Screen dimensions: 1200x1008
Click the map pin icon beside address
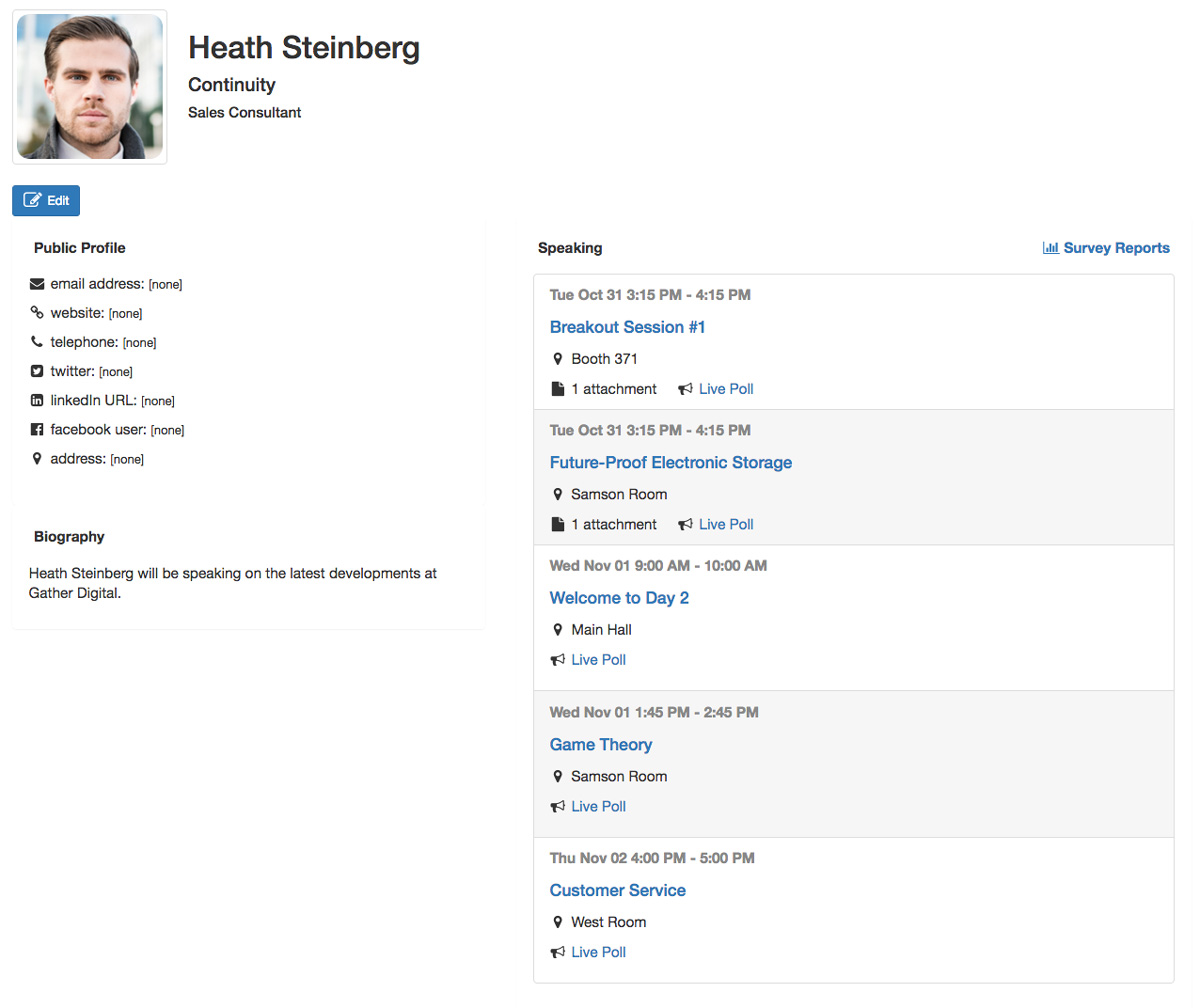37,459
